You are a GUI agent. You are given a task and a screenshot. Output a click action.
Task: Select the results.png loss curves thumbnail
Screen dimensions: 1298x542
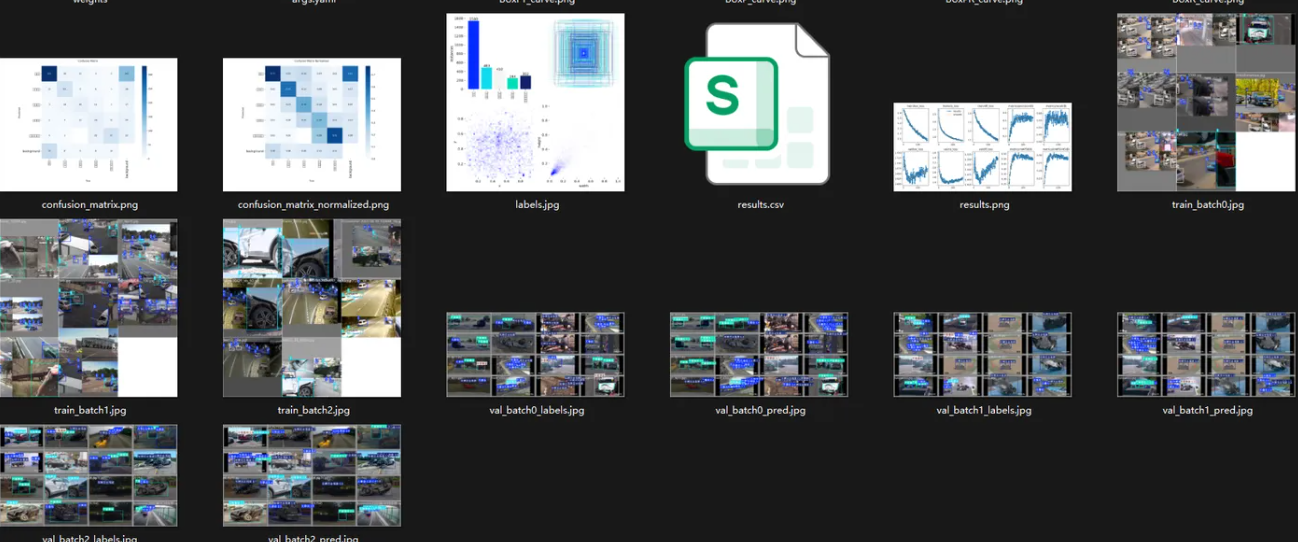pyautogui.click(x=982, y=147)
